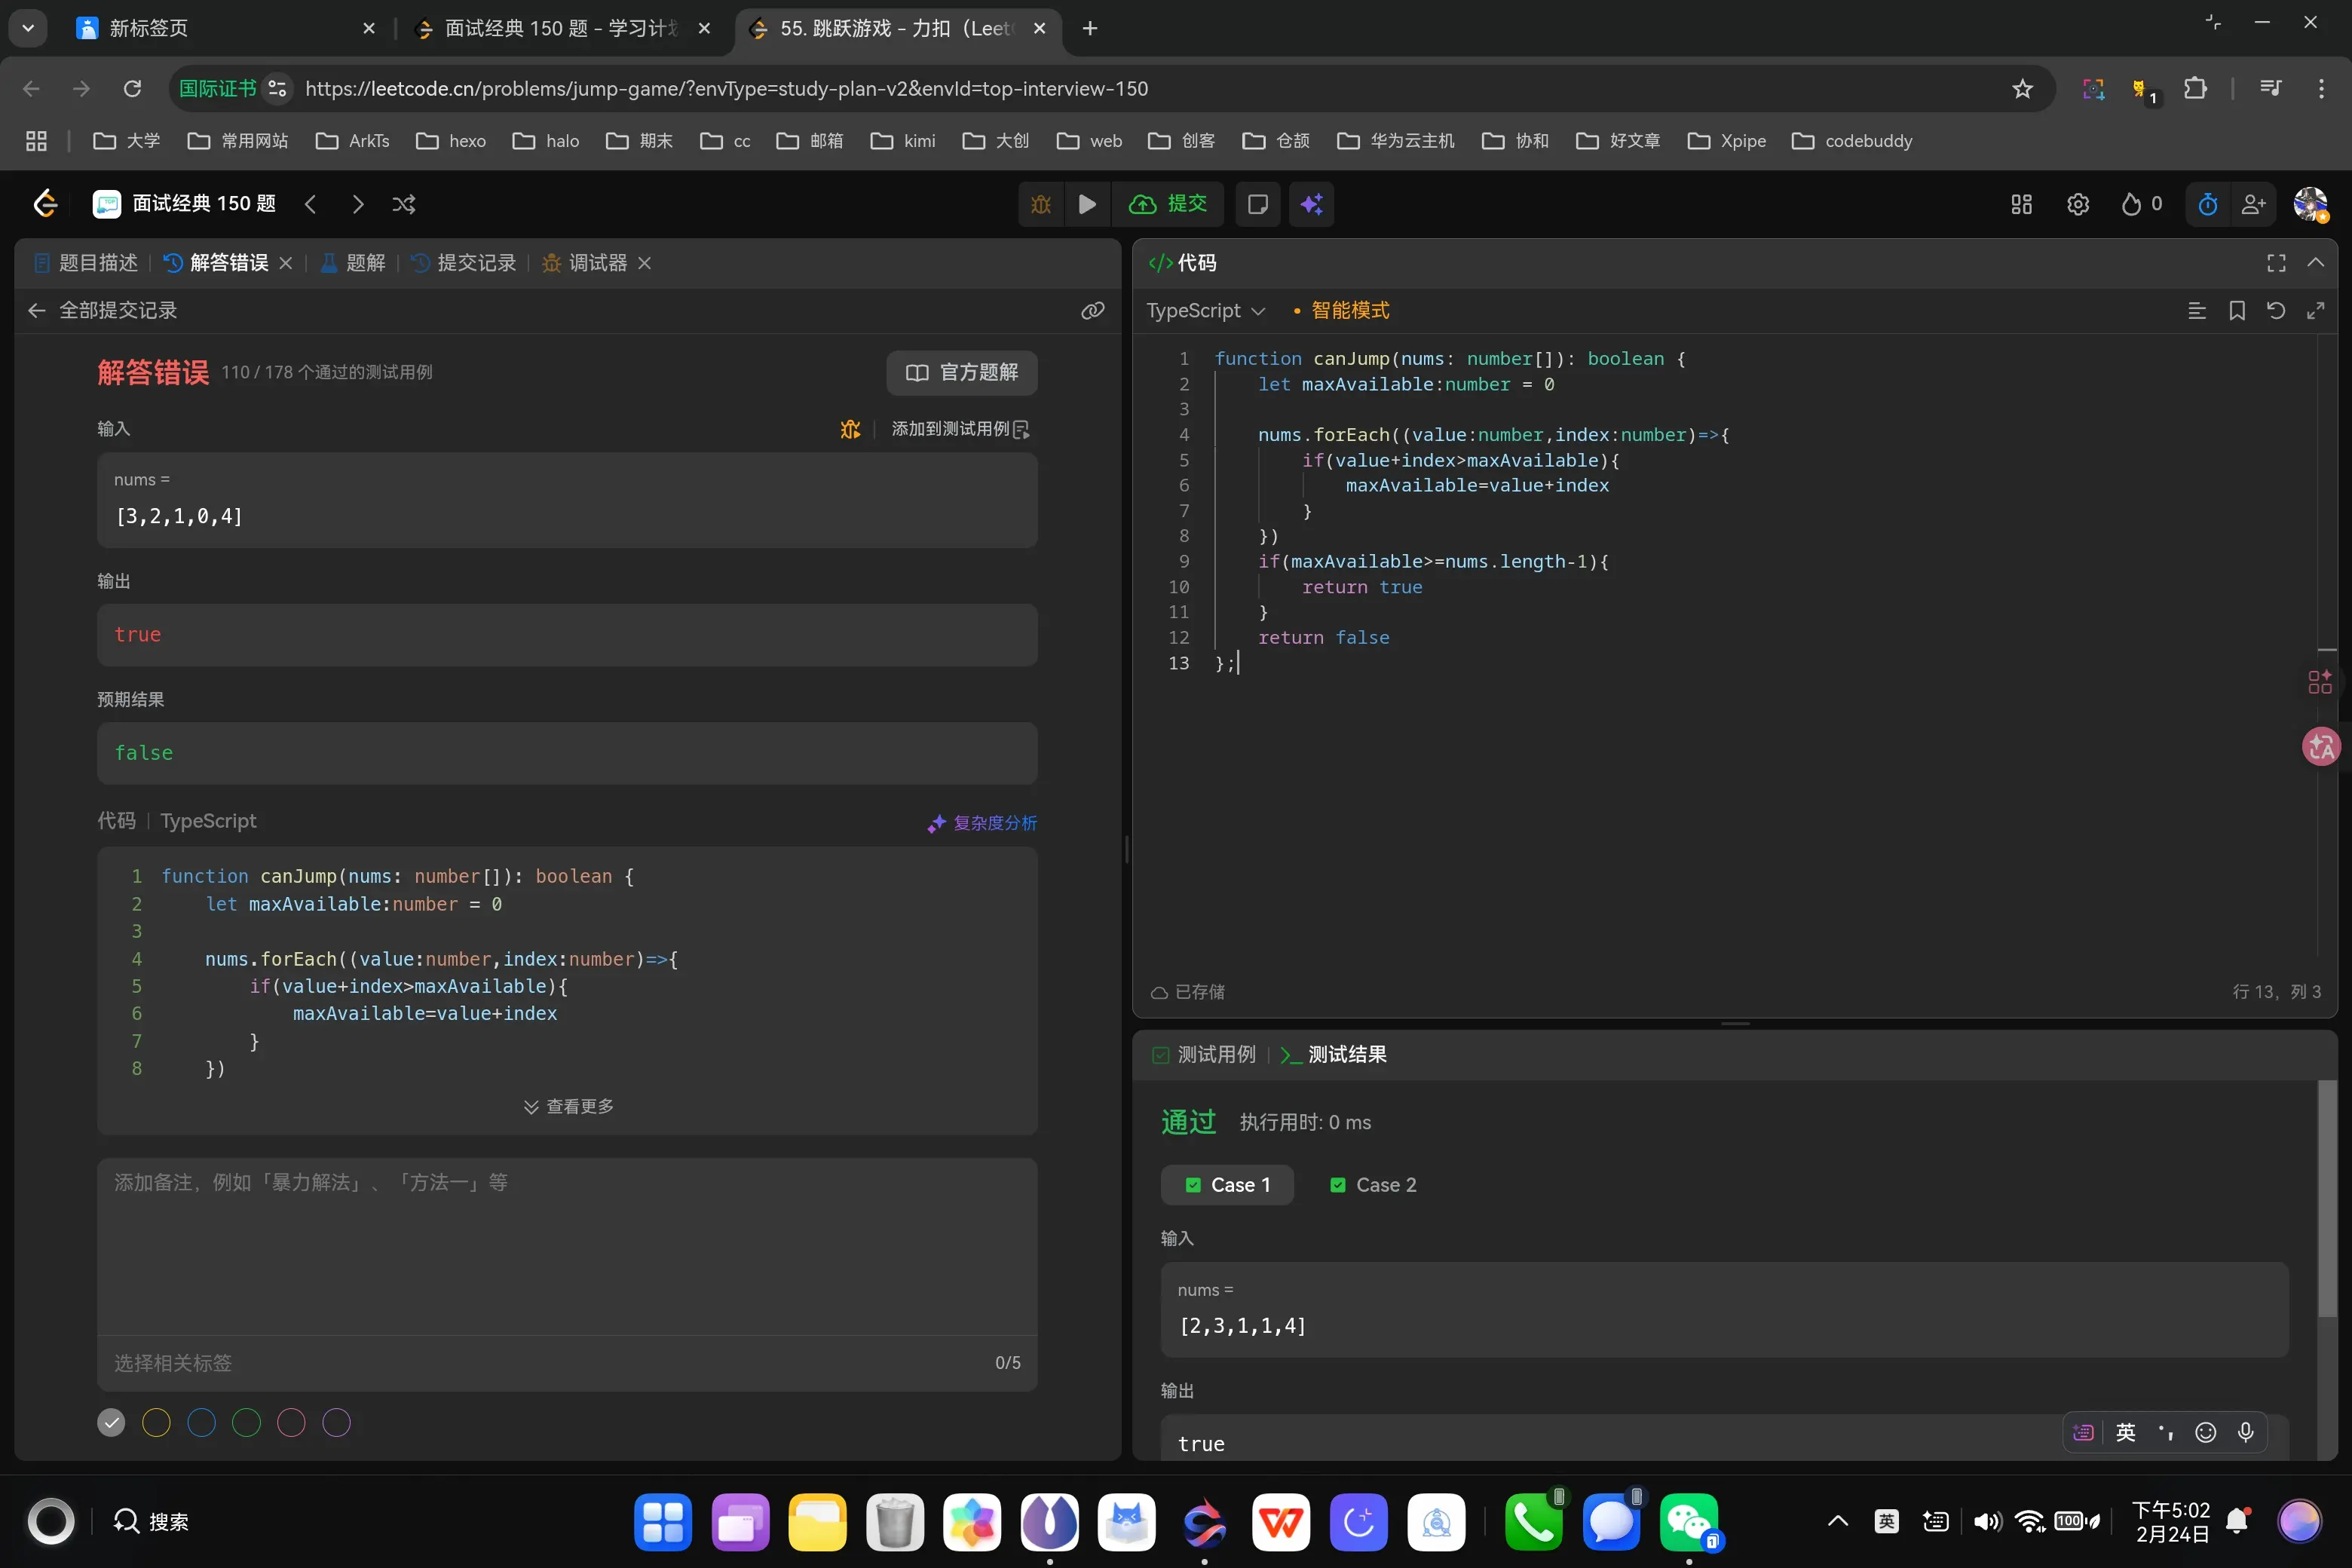Switch to 提交记录 tab

[464, 263]
